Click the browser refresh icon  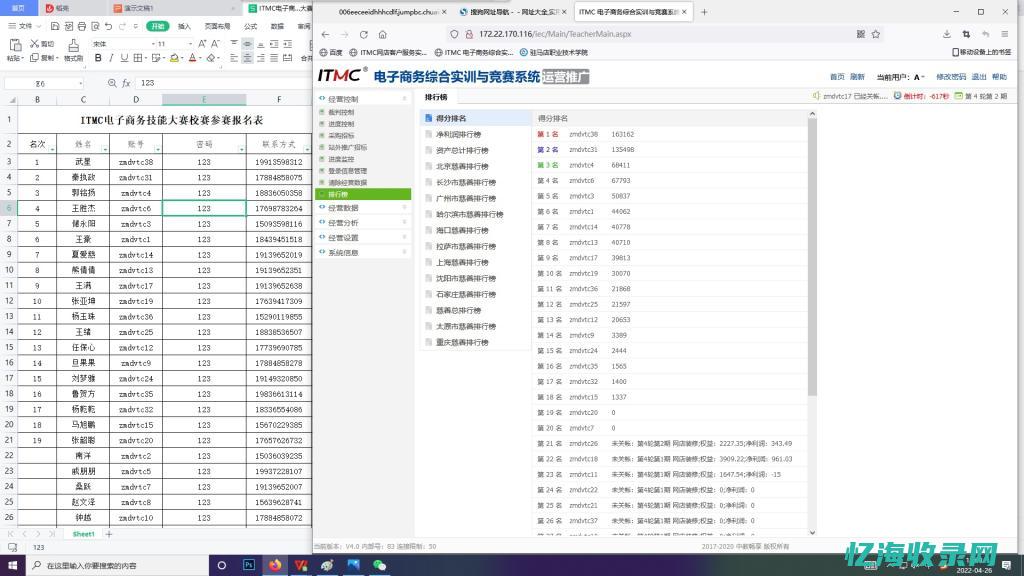click(x=364, y=36)
